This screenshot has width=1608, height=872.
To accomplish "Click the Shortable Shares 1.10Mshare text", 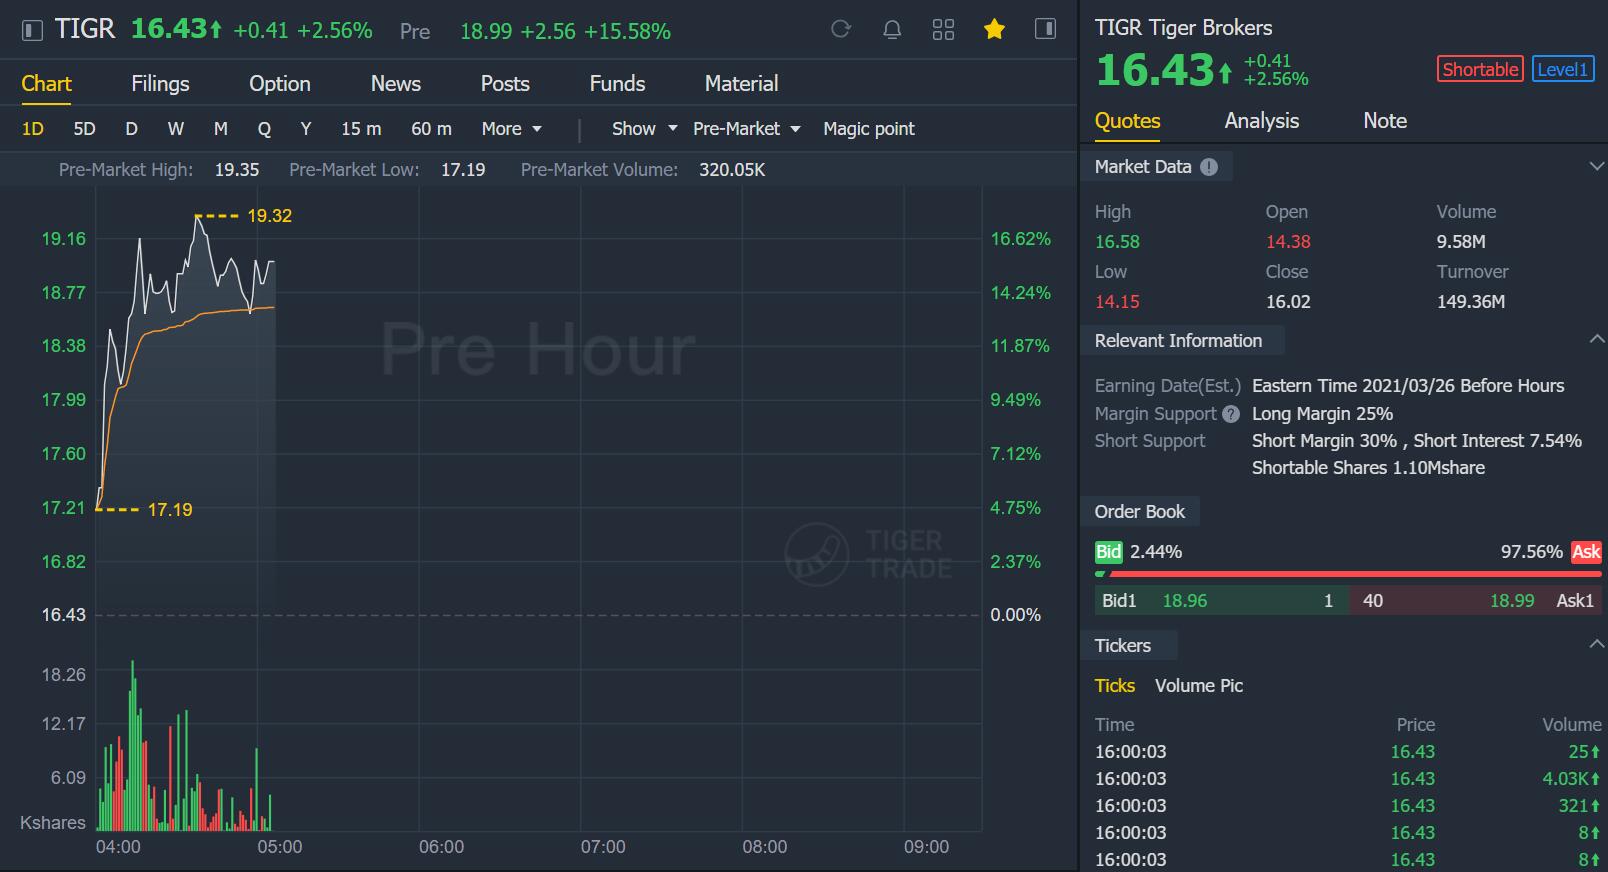I will pos(1368,468).
